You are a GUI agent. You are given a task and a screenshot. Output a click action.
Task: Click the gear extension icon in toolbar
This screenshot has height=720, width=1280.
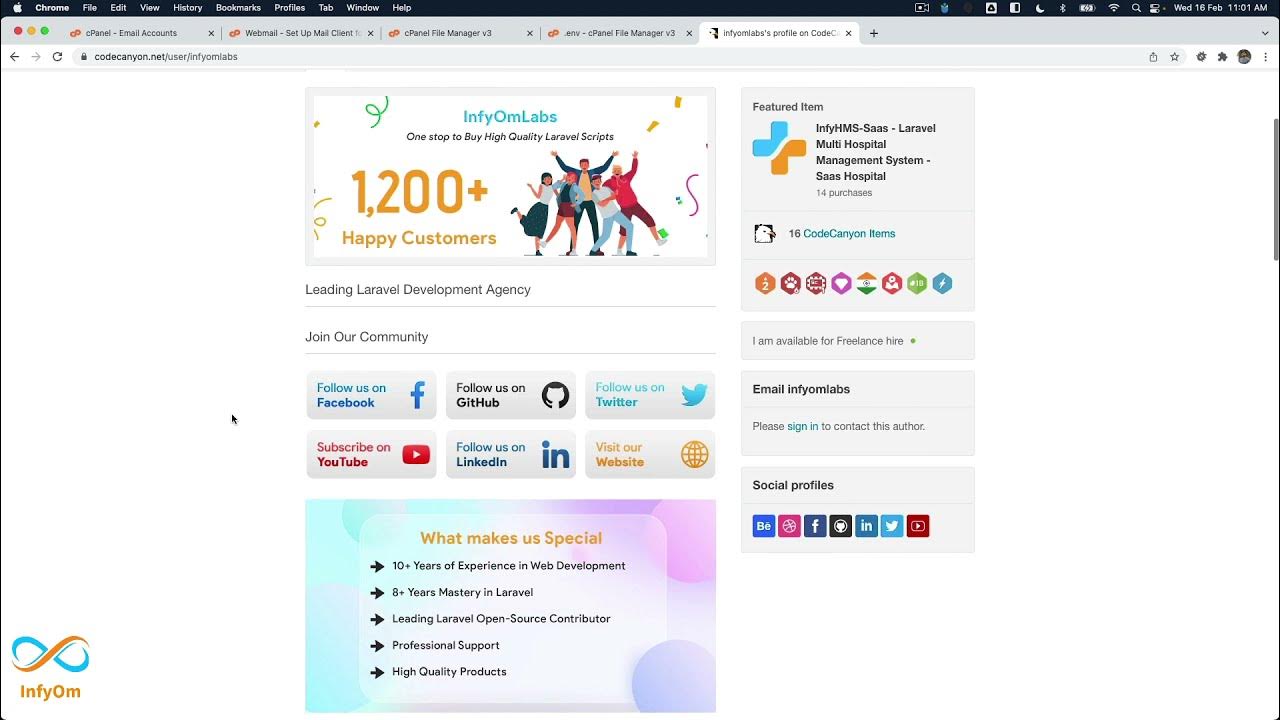click(1201, 57)
